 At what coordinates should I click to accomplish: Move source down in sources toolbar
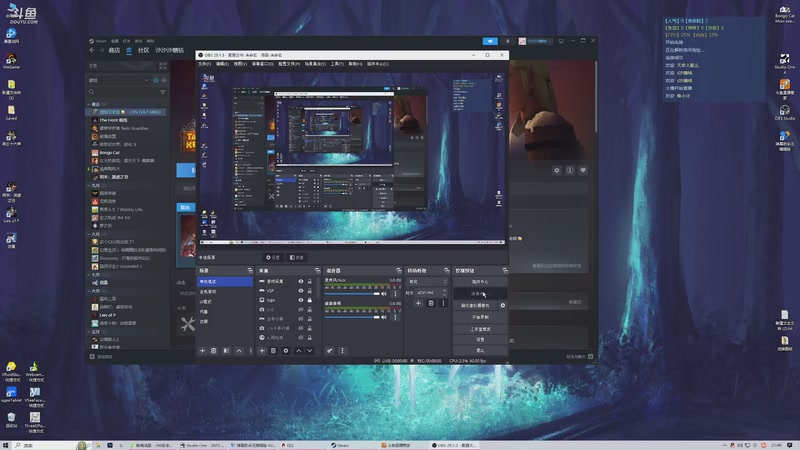(310, 351)
